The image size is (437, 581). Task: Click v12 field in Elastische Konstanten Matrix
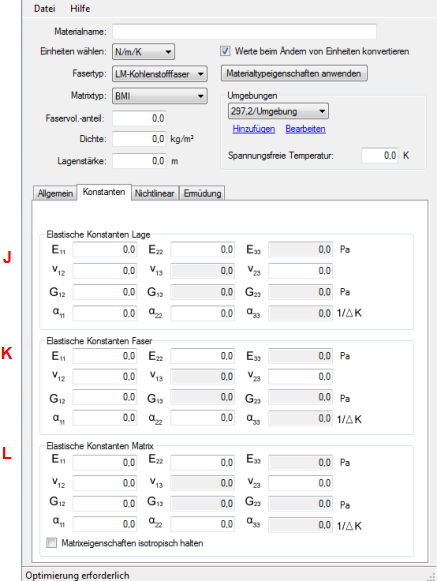click(x=105, y=483)
